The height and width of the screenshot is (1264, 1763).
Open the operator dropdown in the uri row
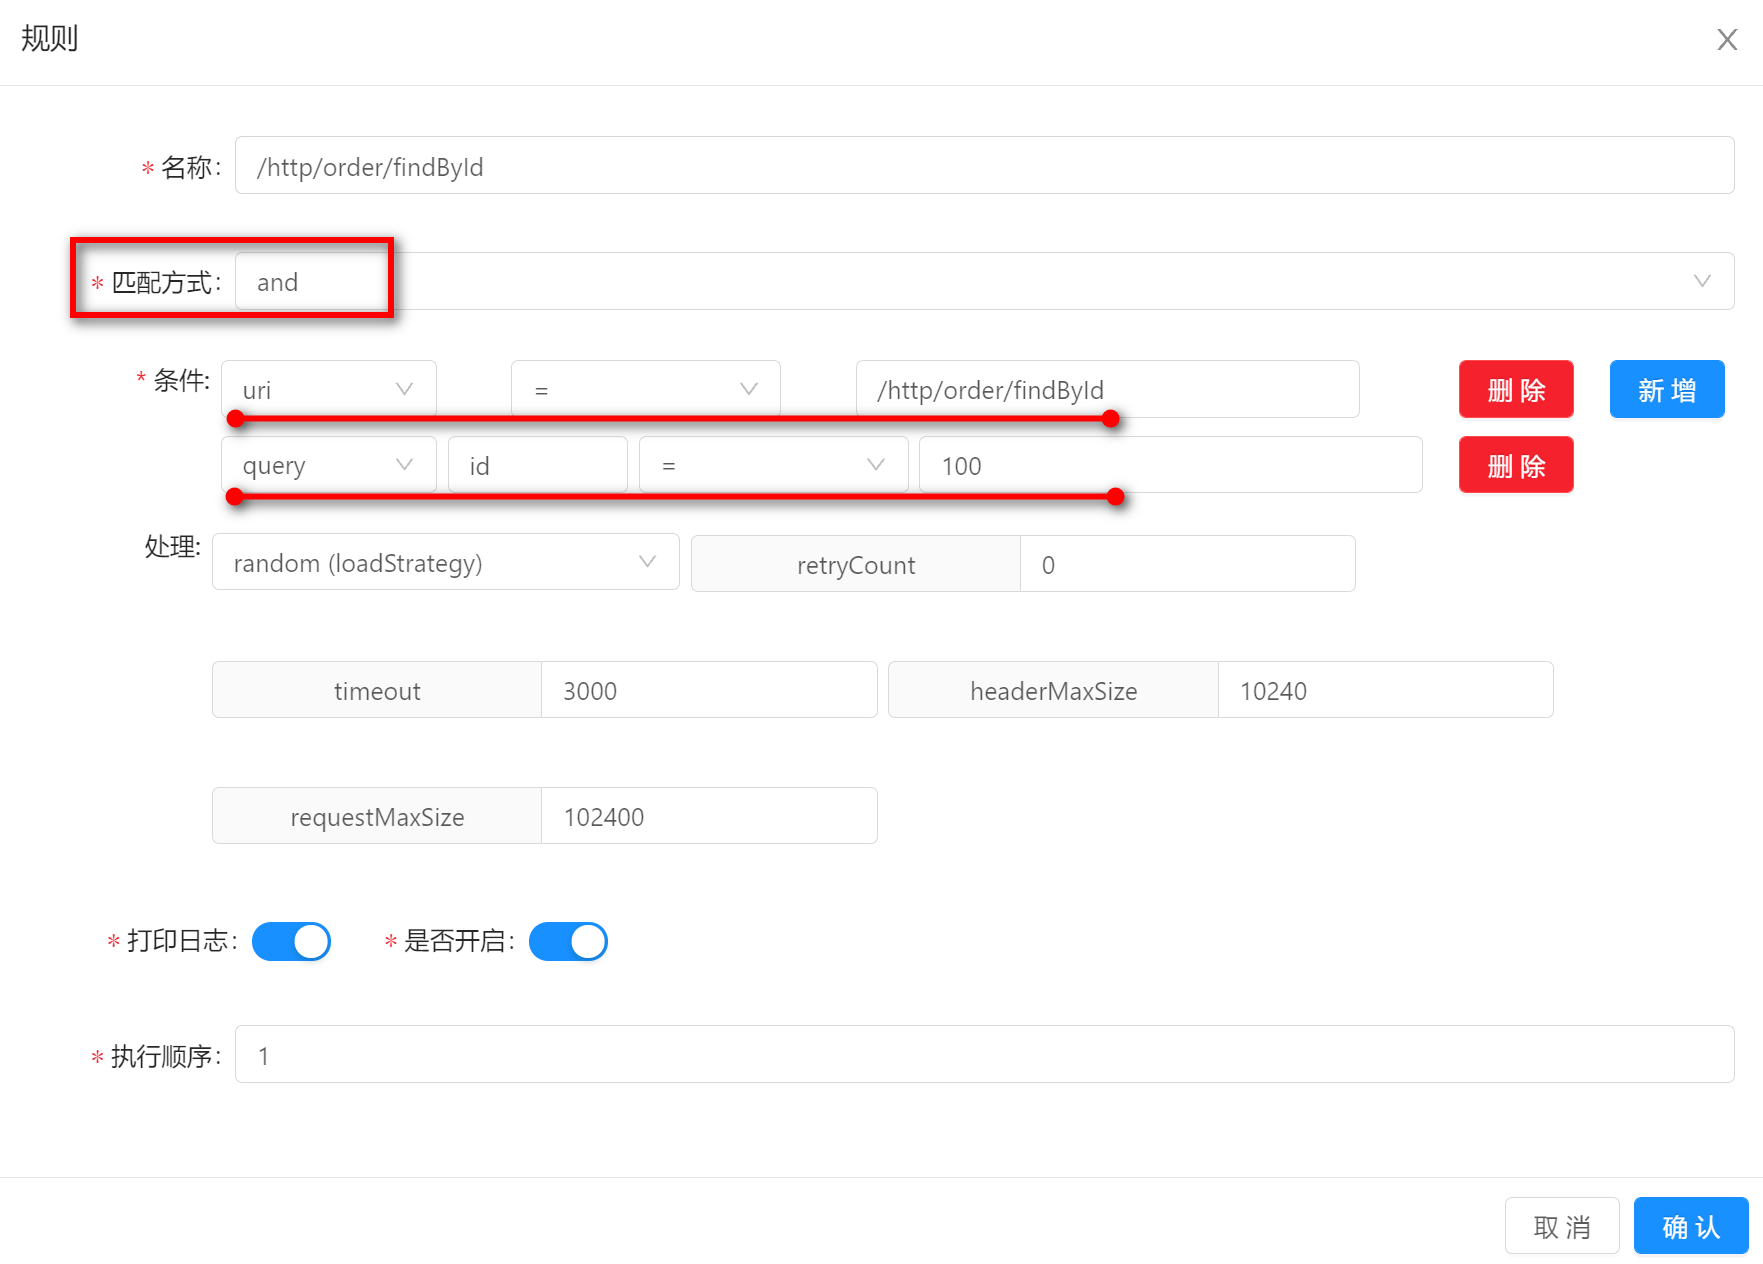[x=645, y=389]
